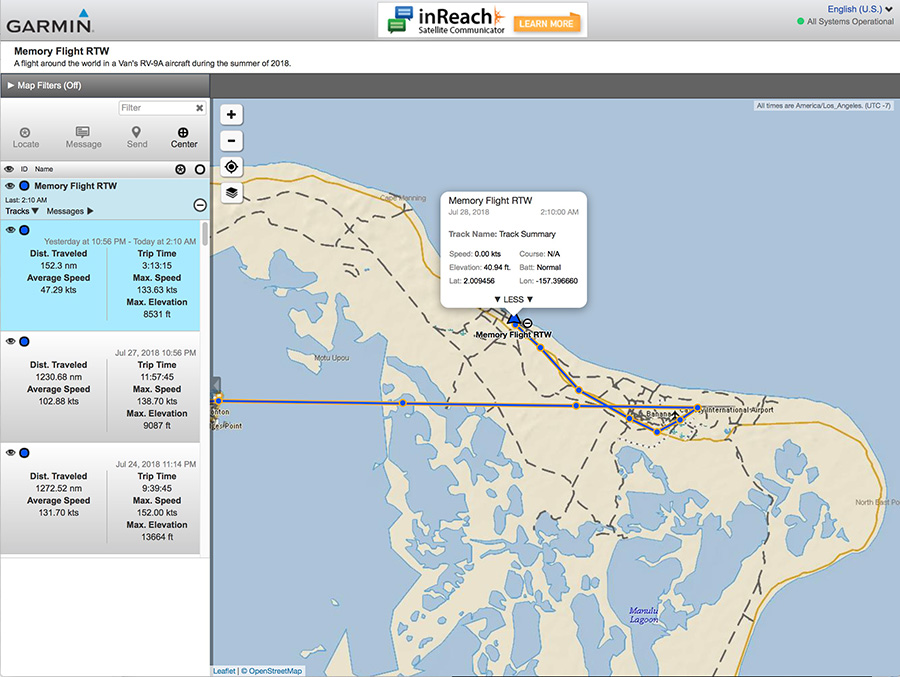900x677 pixels.
Task: Toggle visibility eye for Memory Flight RTW
Action: (x=10, y=186)
